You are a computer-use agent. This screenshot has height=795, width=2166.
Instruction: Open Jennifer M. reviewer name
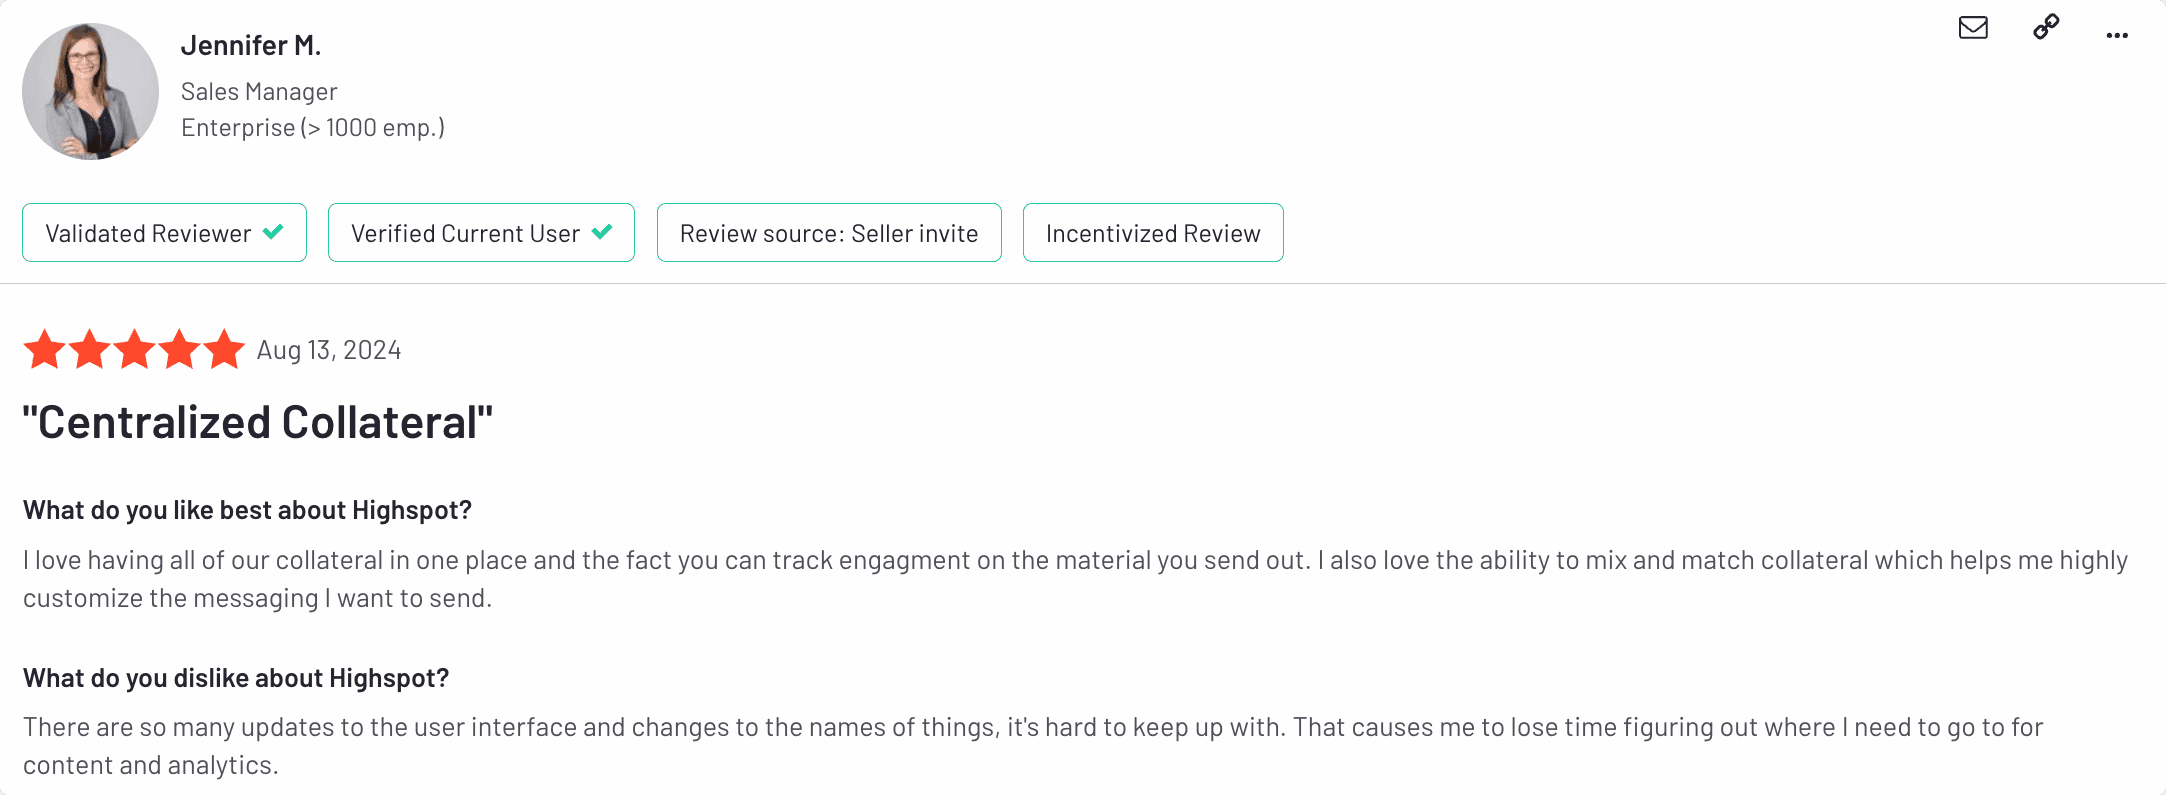click(251, 45)
